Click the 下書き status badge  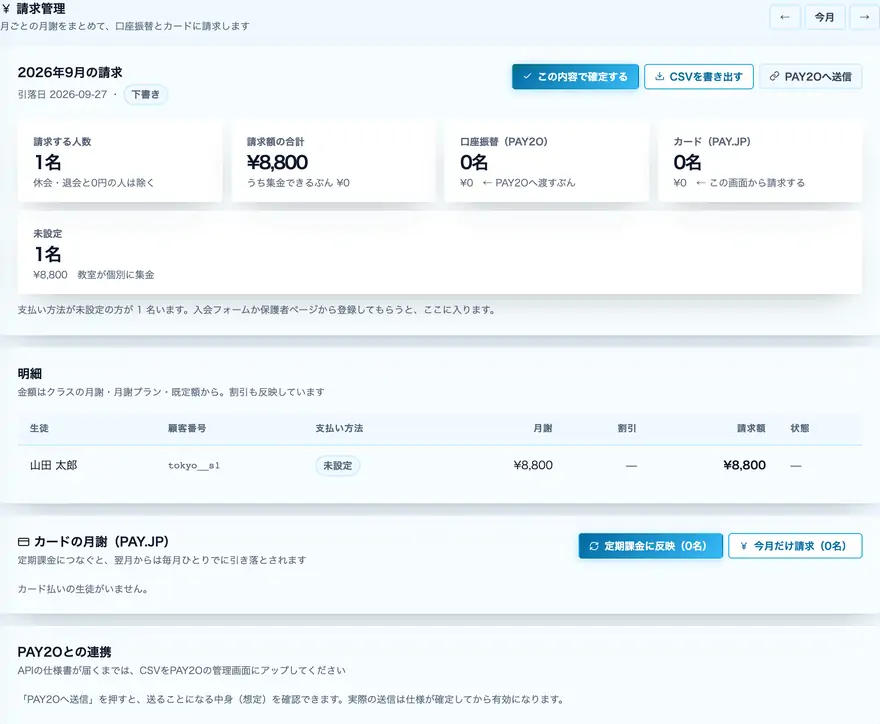pyautogui.click(x=145, y=94)
